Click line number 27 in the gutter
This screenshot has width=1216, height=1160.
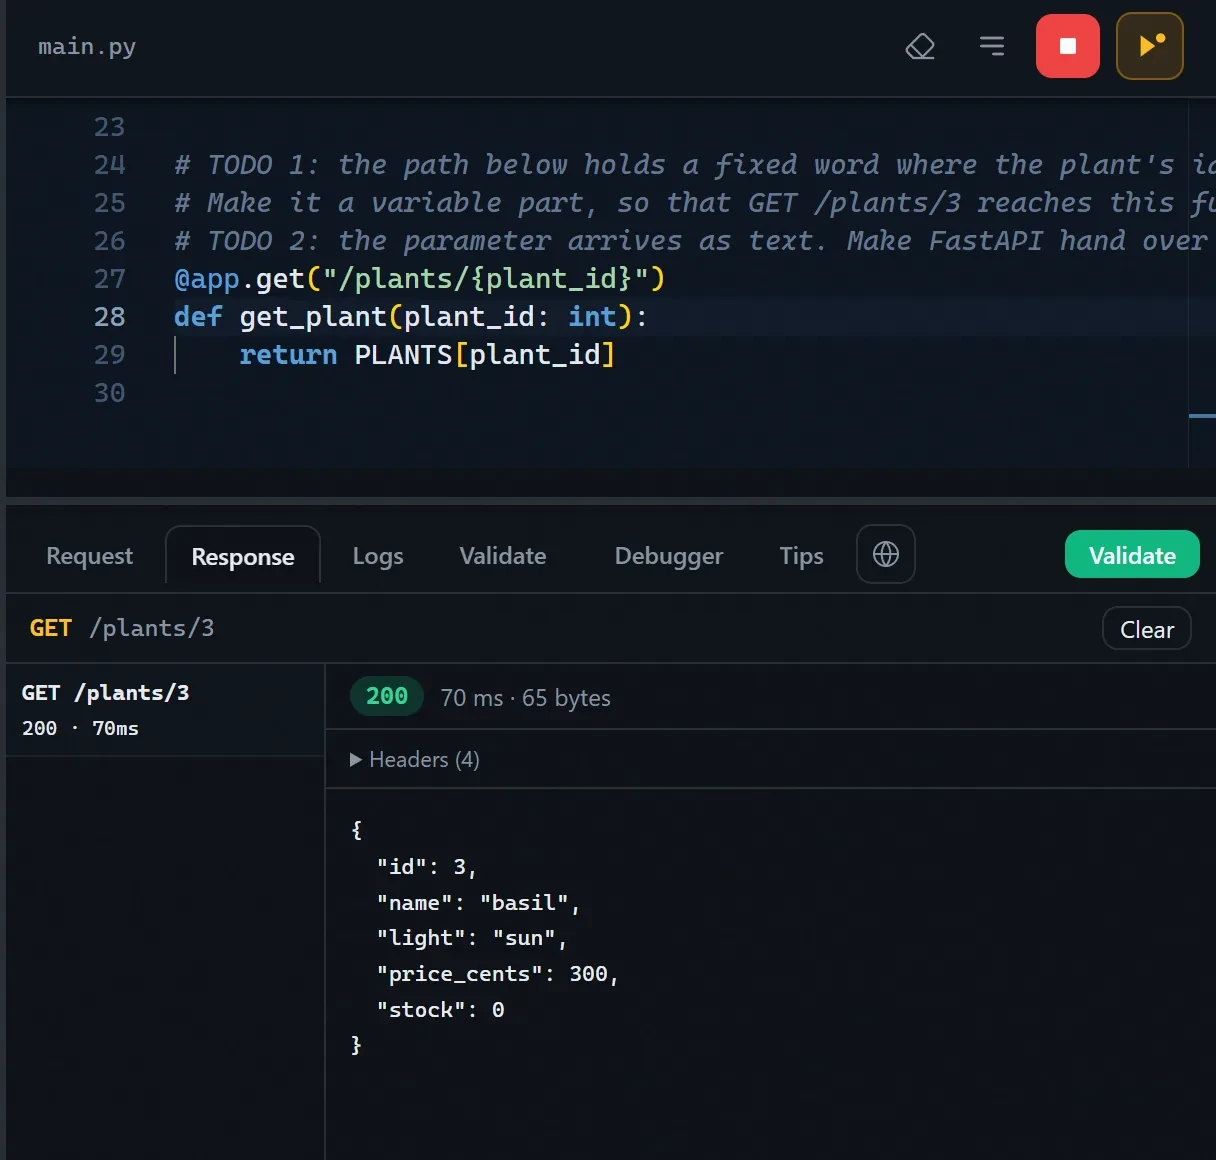(x=110, y=279)
